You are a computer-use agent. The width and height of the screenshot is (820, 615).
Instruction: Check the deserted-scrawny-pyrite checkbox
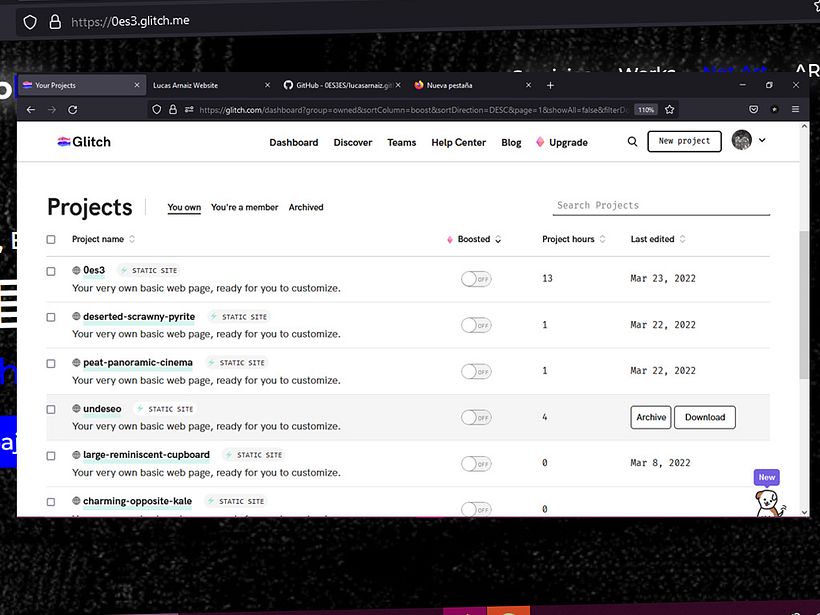[51, 317]
